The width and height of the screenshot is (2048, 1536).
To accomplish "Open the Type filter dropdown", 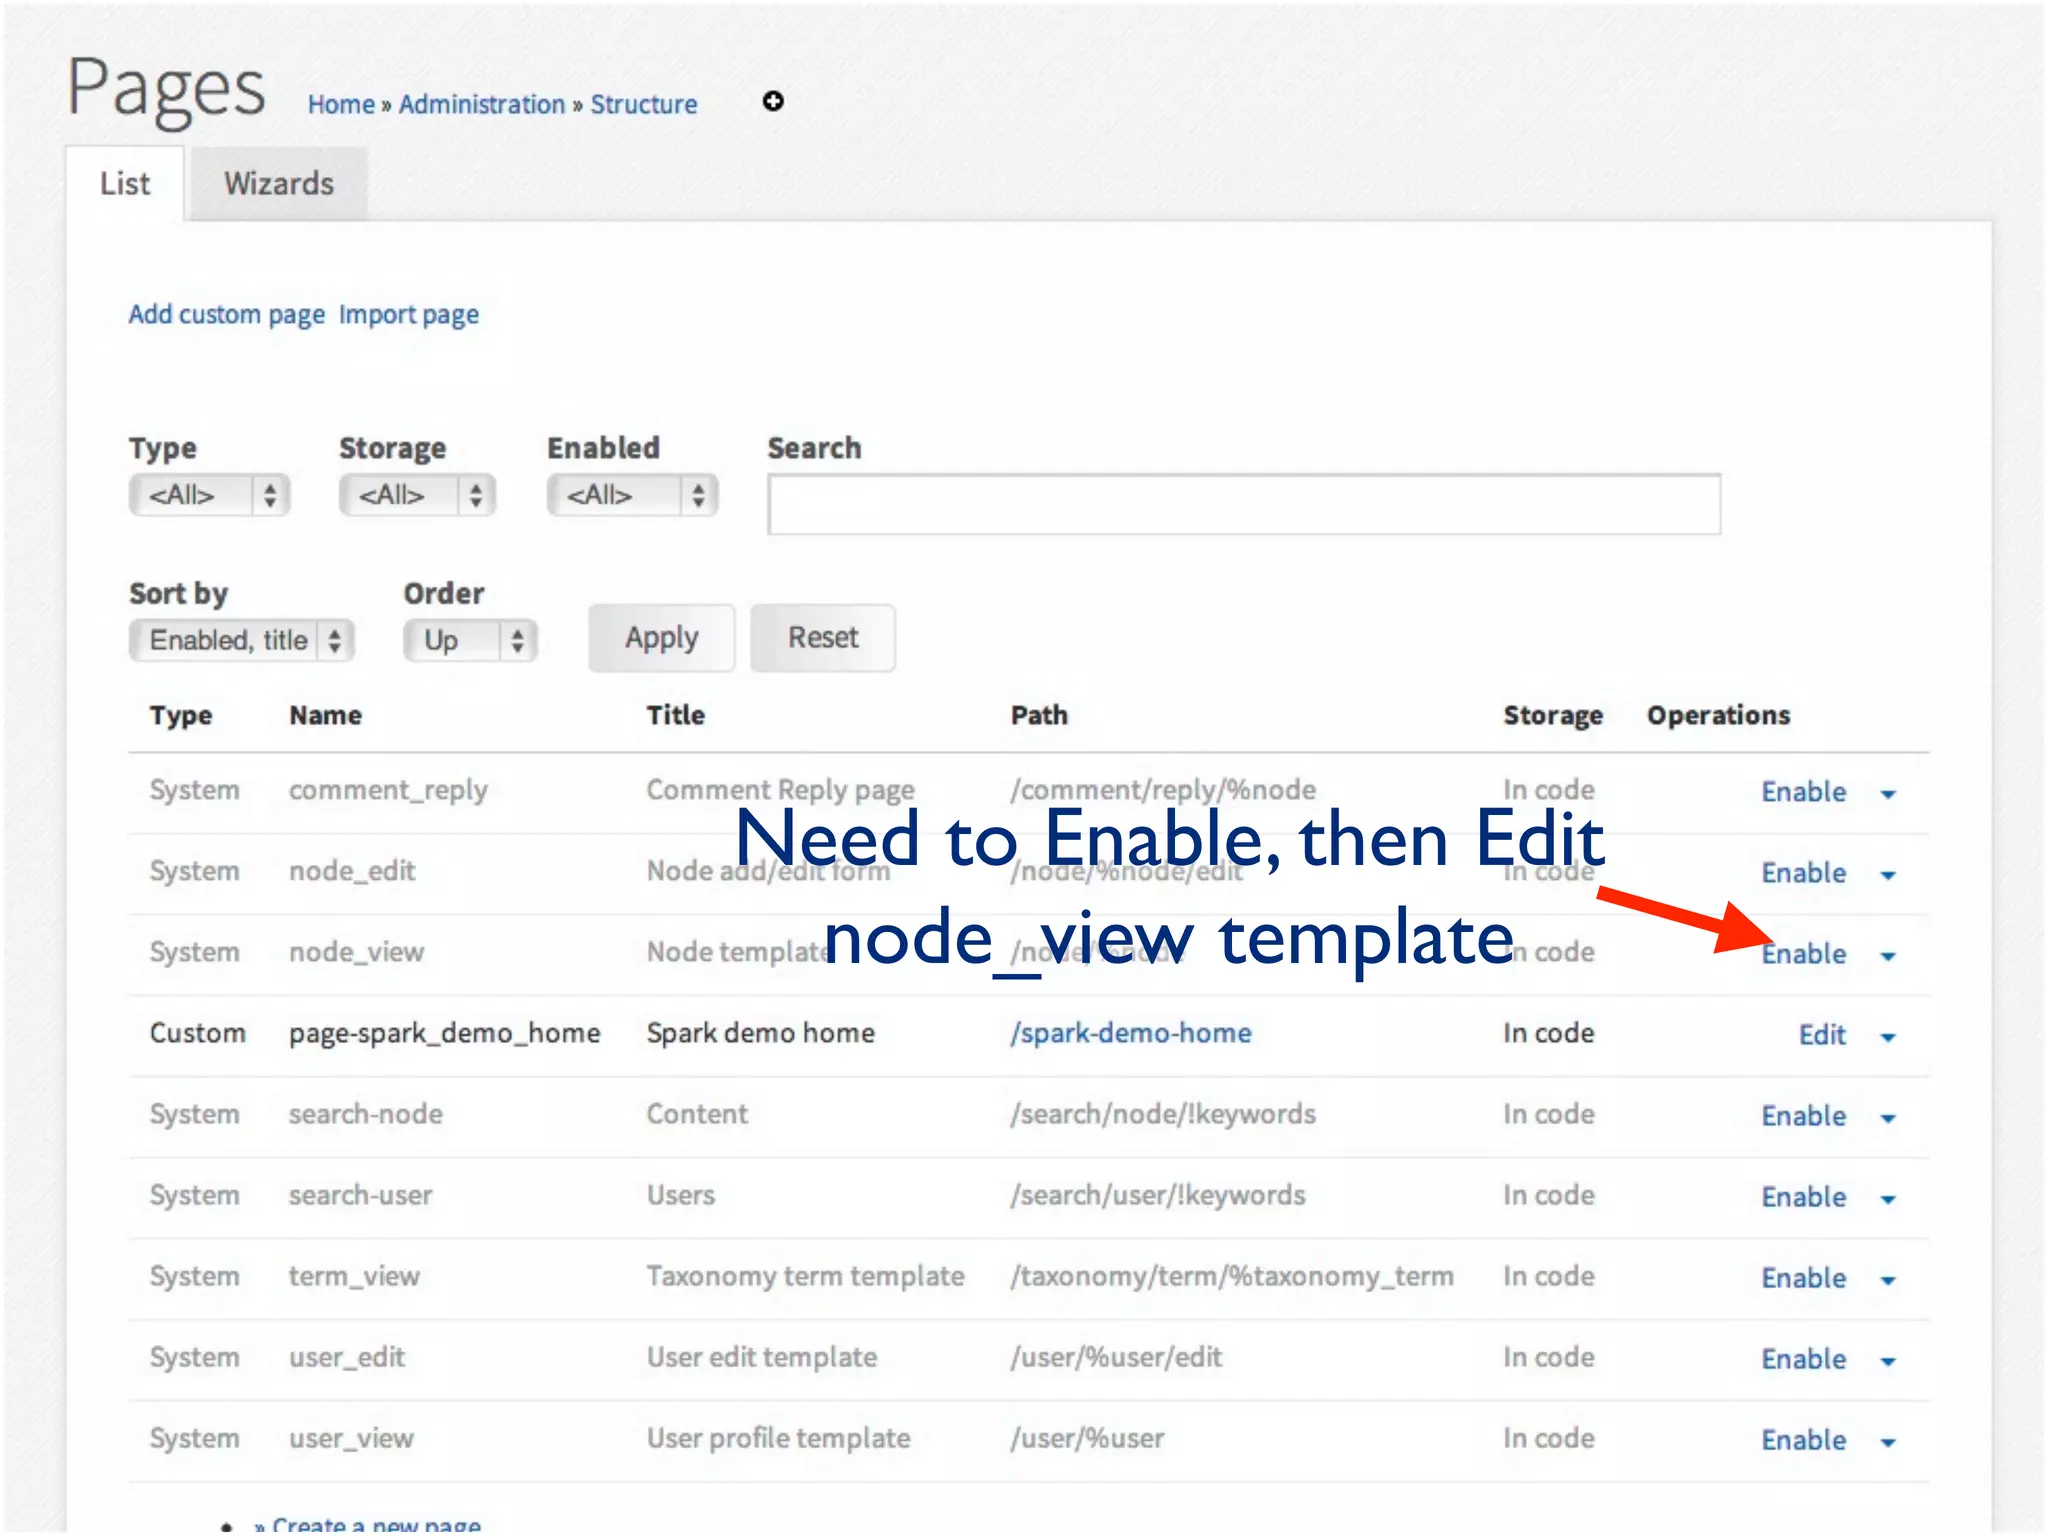I will tap(209, 495).
